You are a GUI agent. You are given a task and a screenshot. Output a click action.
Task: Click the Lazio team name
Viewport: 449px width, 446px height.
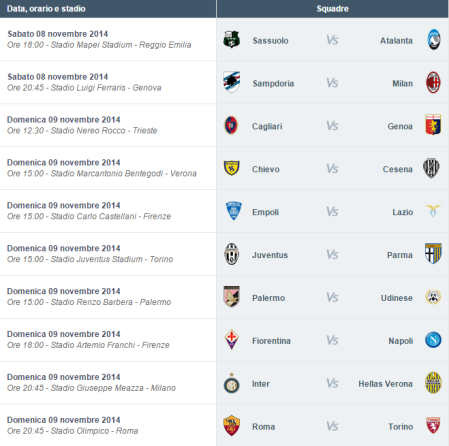tap(402, 212)
